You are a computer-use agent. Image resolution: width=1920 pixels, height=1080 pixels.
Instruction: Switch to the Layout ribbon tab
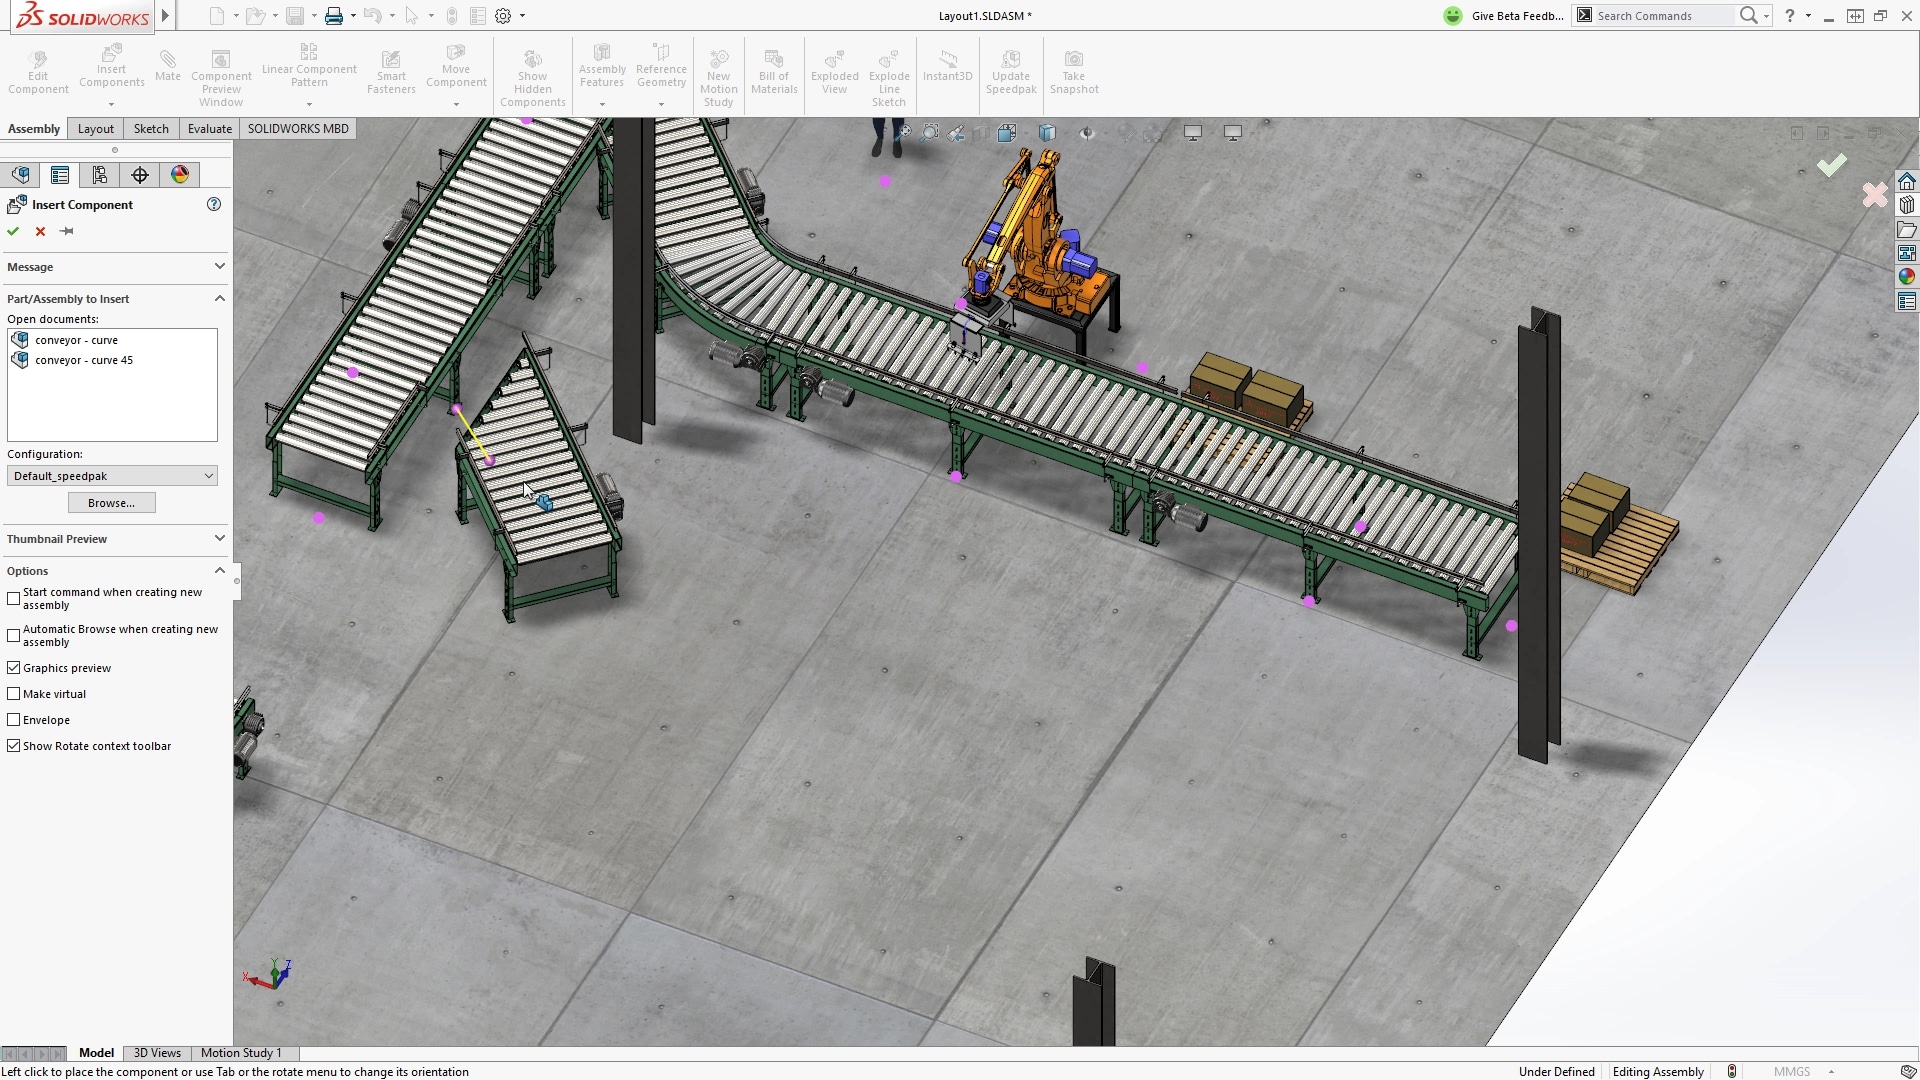pos(96,129)
